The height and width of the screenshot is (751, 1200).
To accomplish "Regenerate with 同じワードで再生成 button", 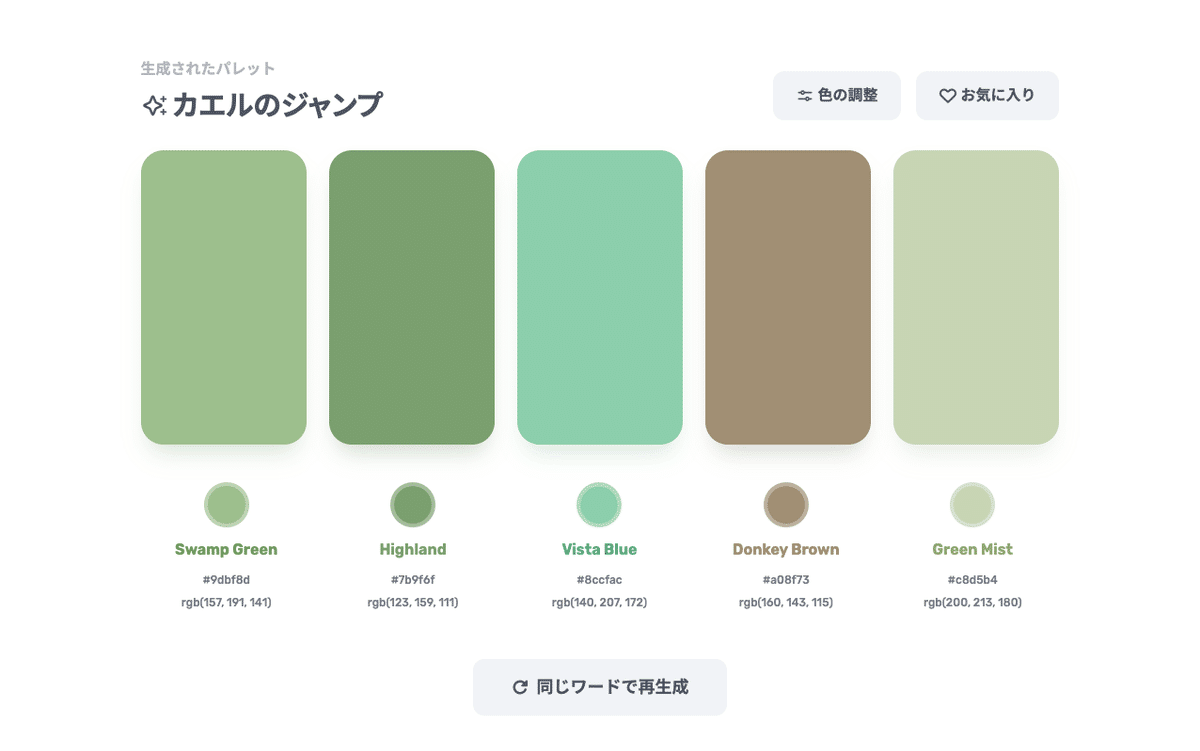I will (x=600, y=687).
